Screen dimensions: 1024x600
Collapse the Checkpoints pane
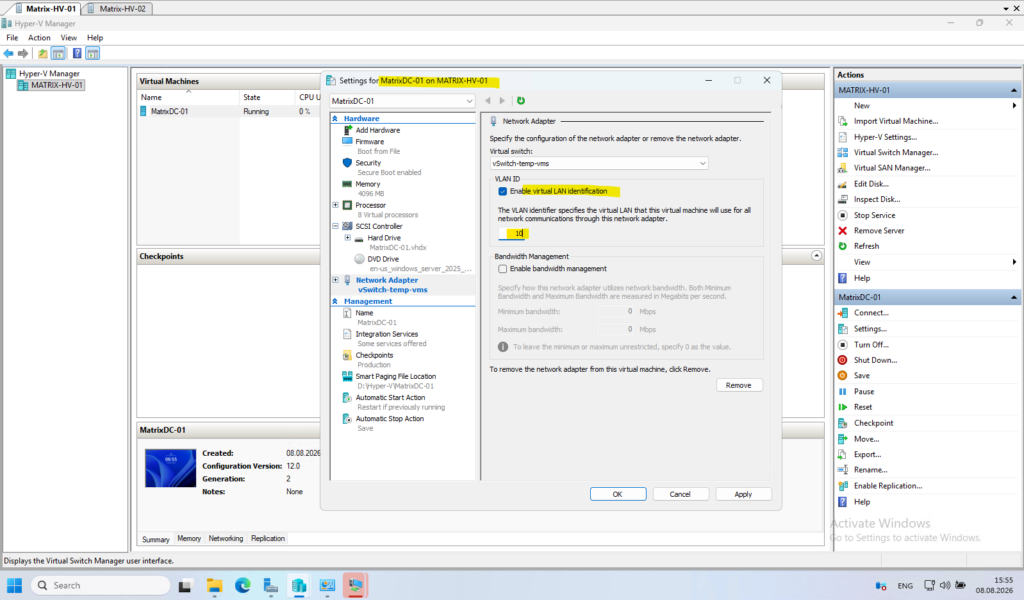click(816, 256)
